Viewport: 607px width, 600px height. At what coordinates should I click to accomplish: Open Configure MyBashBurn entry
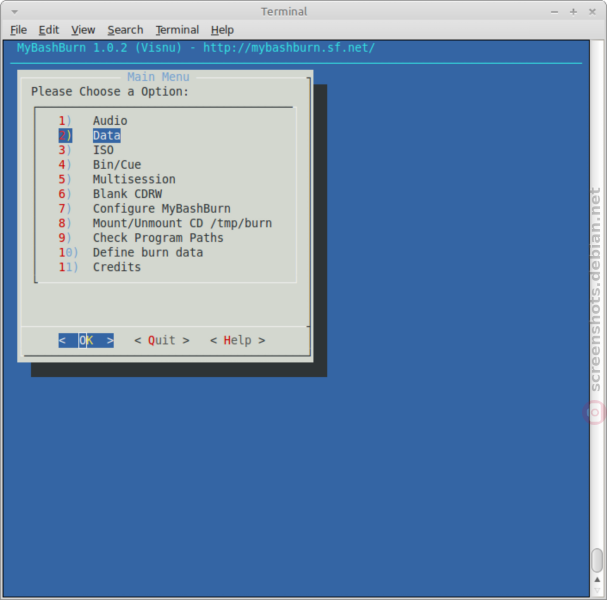click(144, 209)
